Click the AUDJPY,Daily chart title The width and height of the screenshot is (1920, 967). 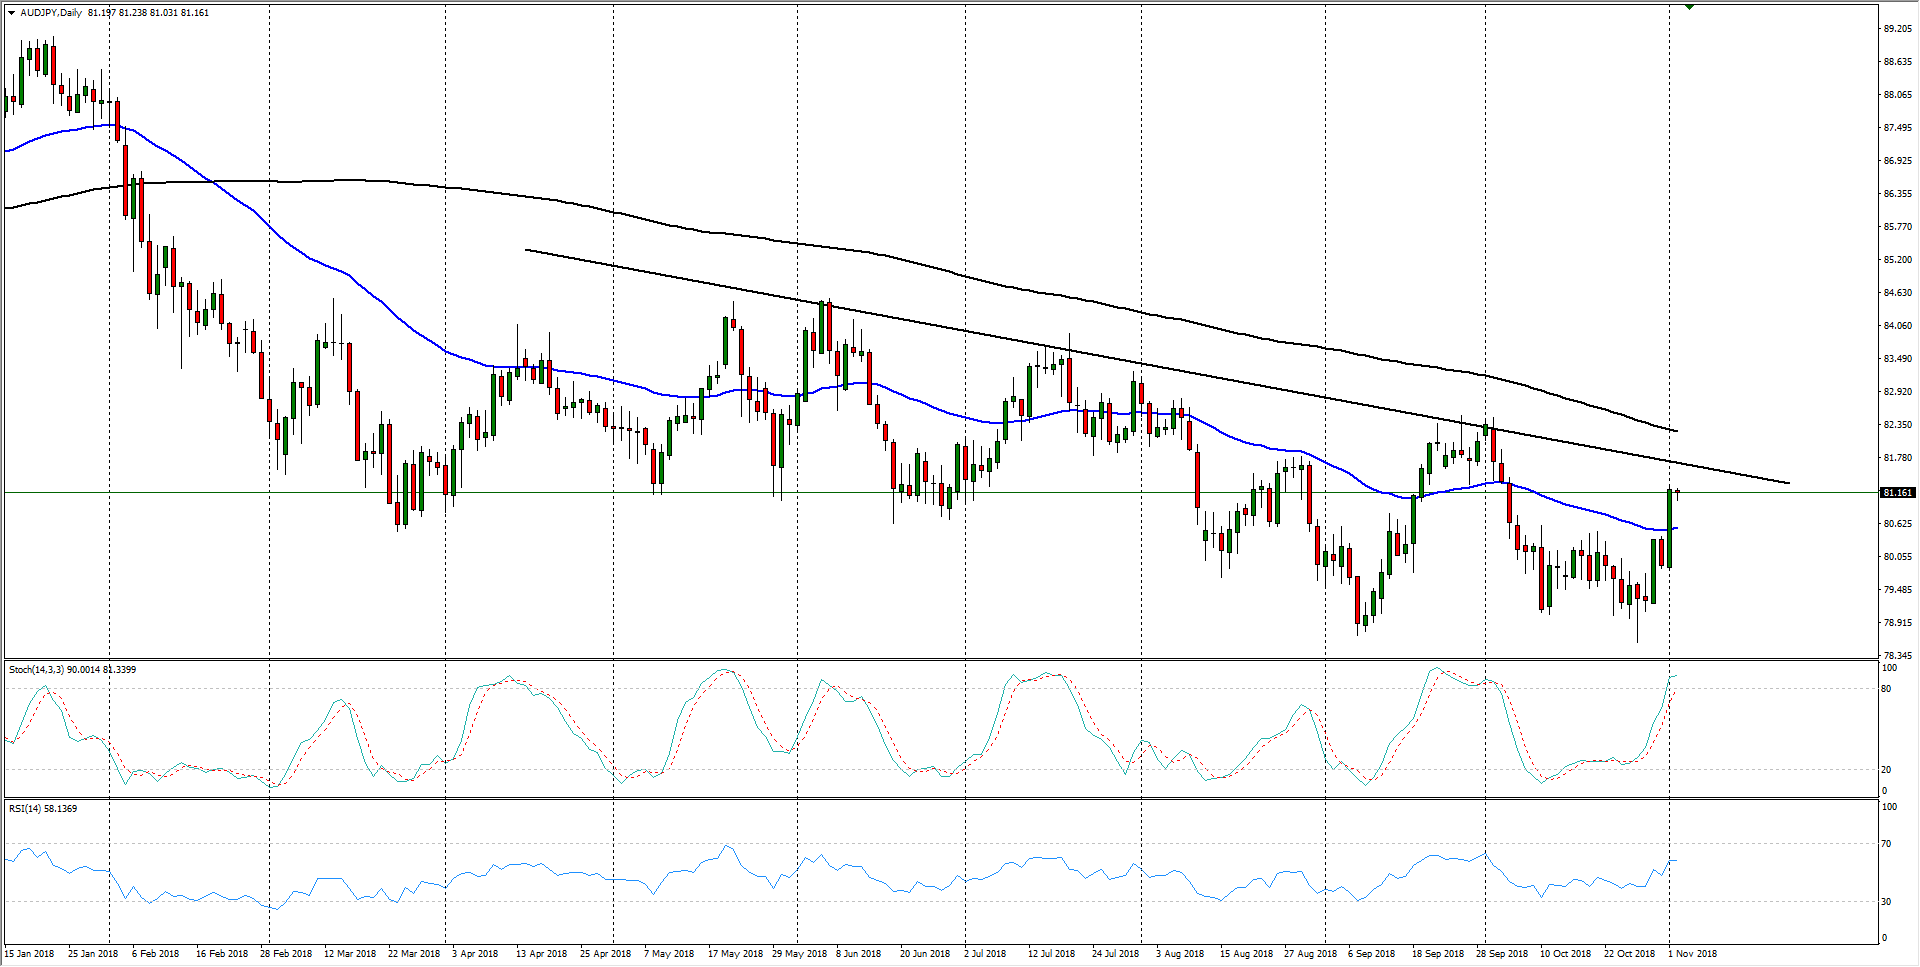coord(51,13)
